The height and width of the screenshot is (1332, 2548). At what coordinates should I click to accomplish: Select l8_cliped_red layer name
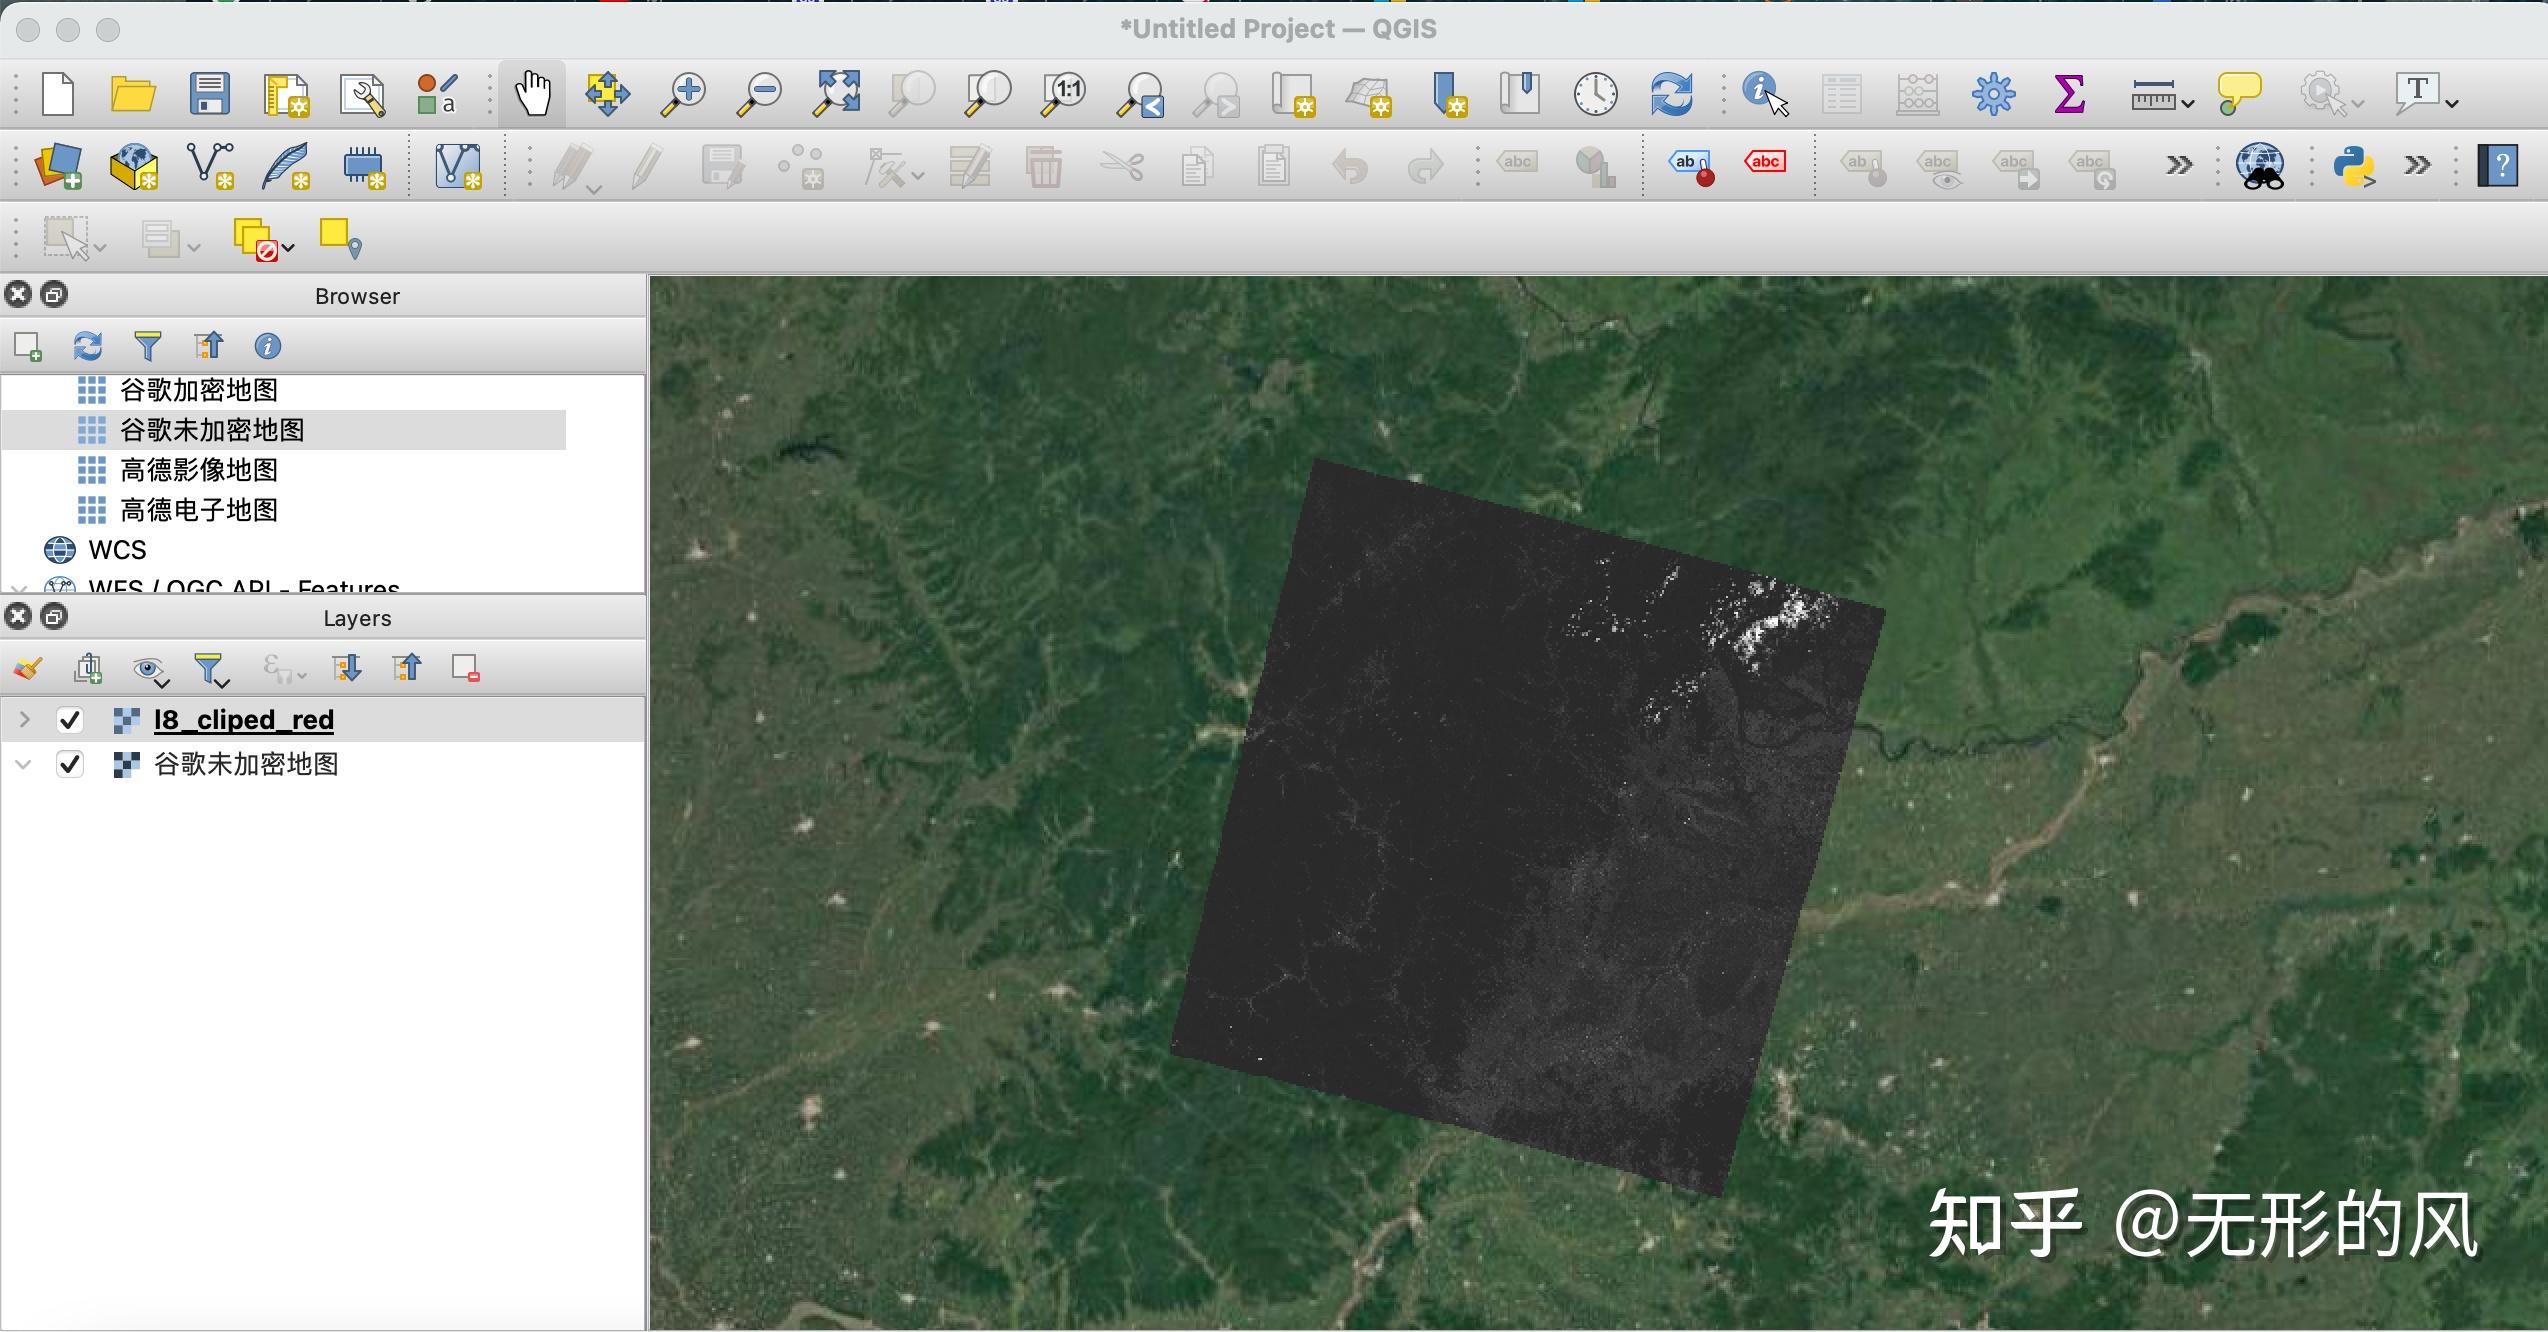(x=244, y=720)
